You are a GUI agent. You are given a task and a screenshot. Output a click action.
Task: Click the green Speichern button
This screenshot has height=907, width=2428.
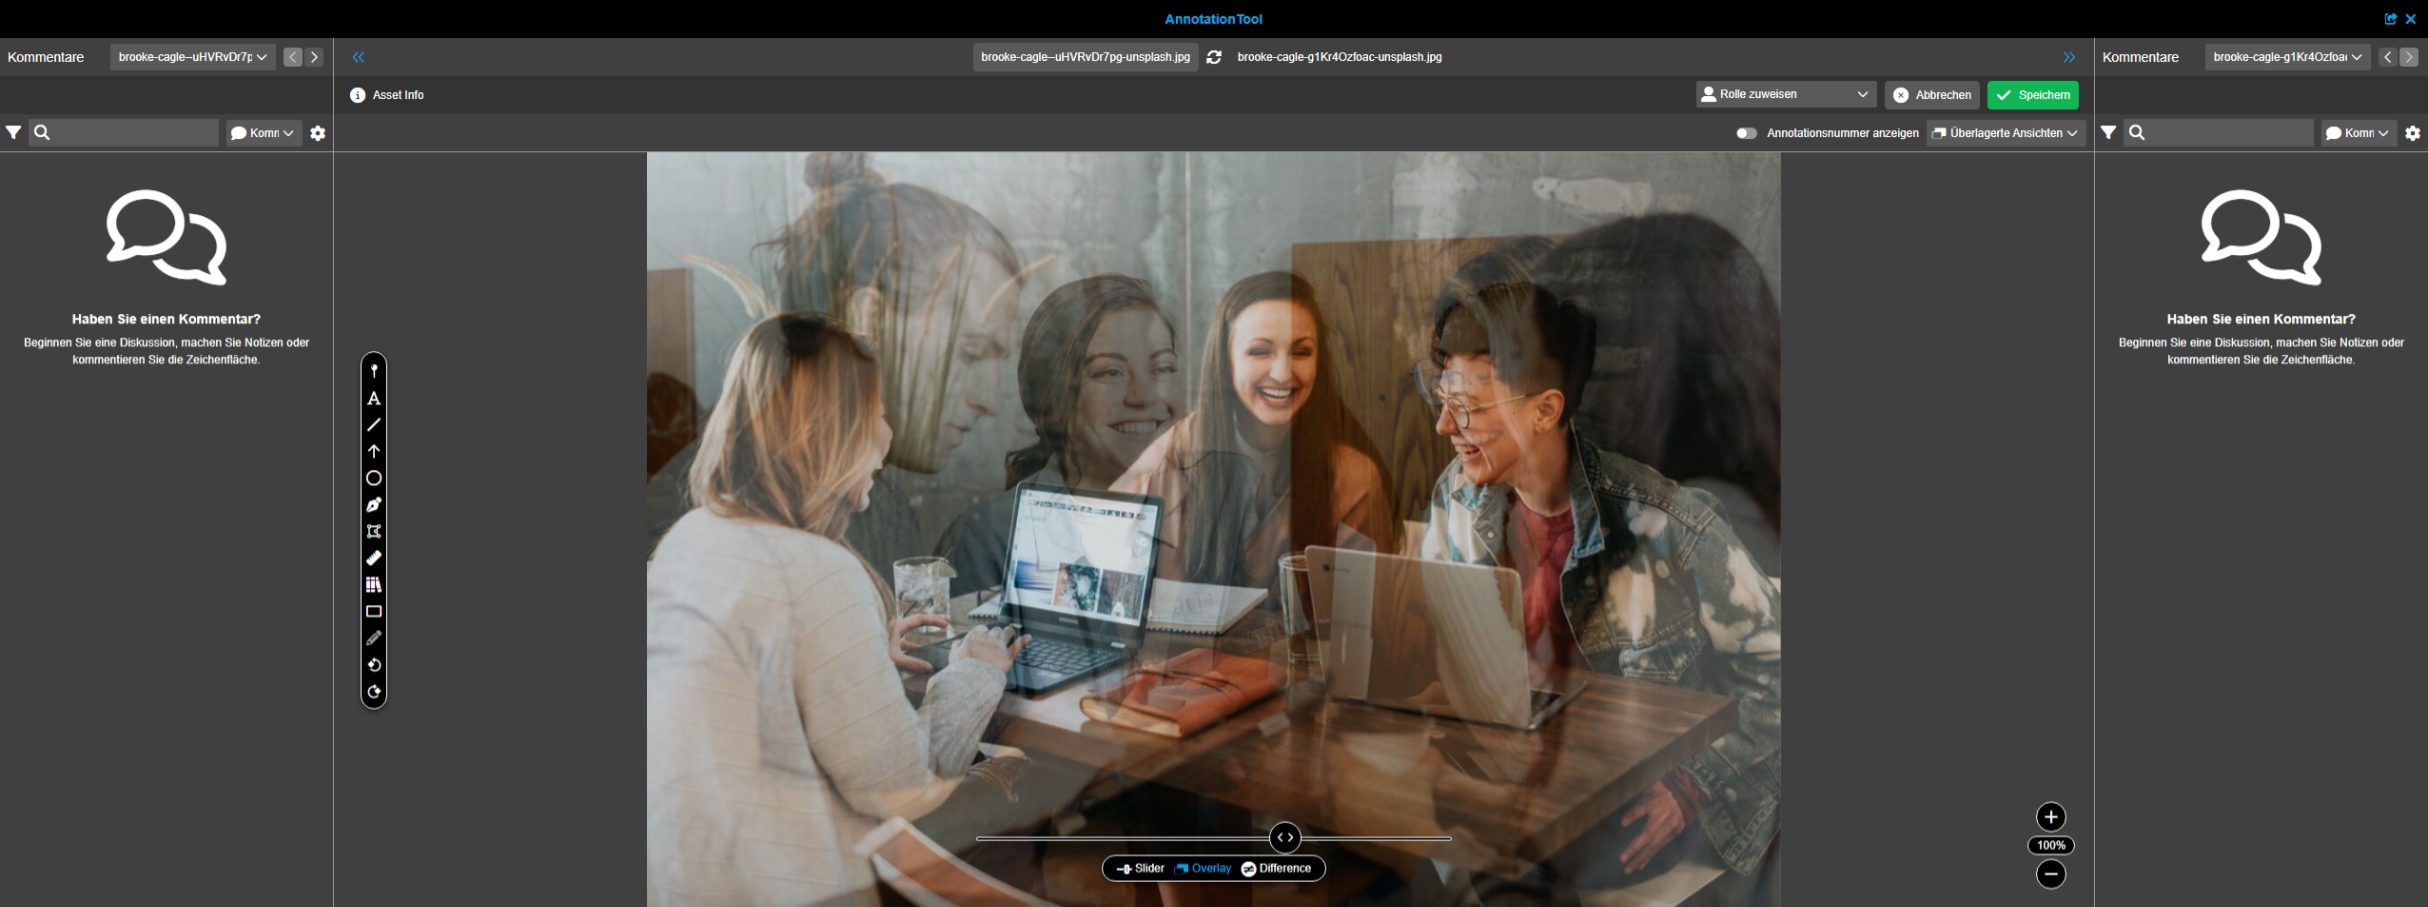[2033, 95]
